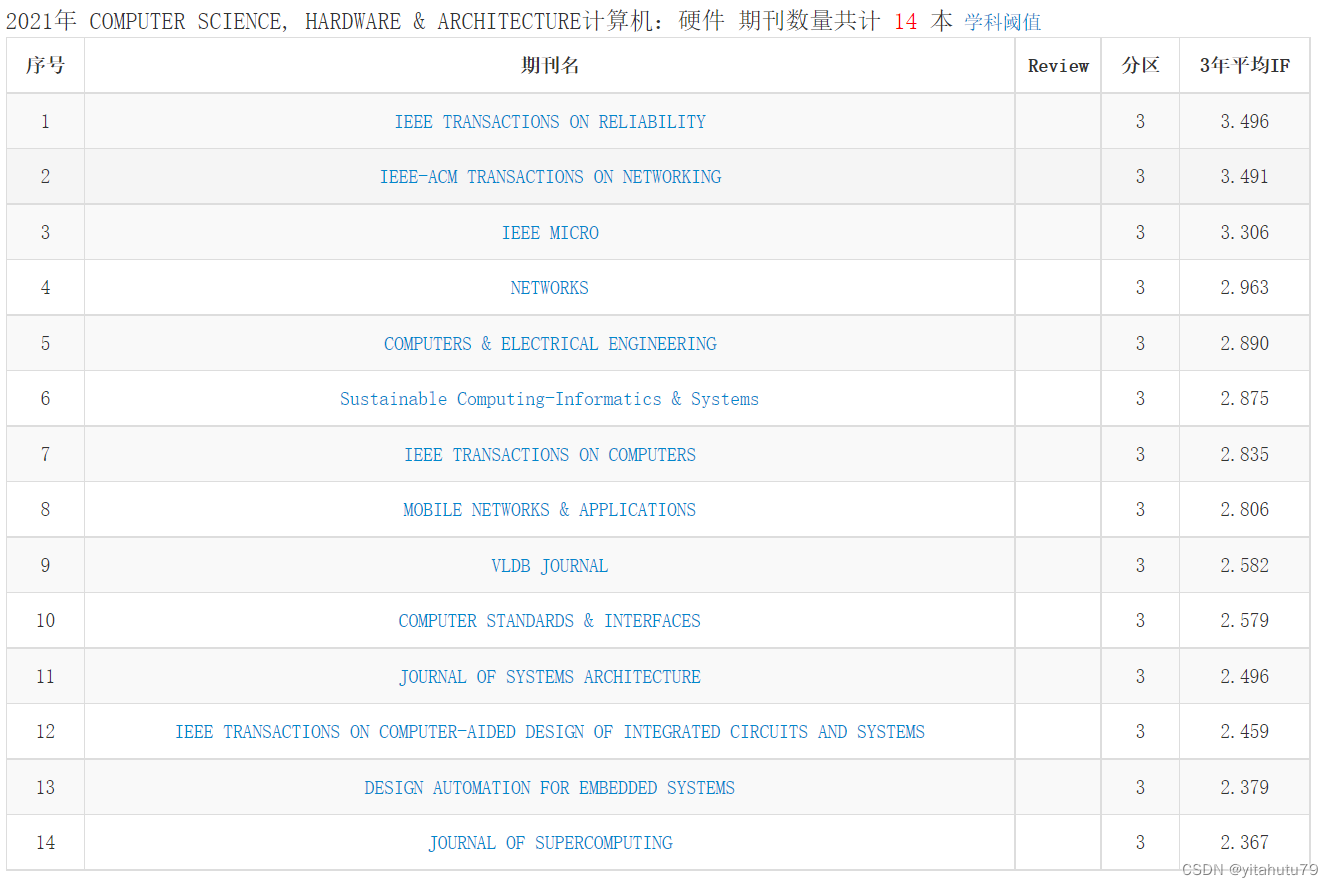Click the 分区 value in the NETWORKS row
Viewport: 1333px width, 887px height.
point(1140,288)
